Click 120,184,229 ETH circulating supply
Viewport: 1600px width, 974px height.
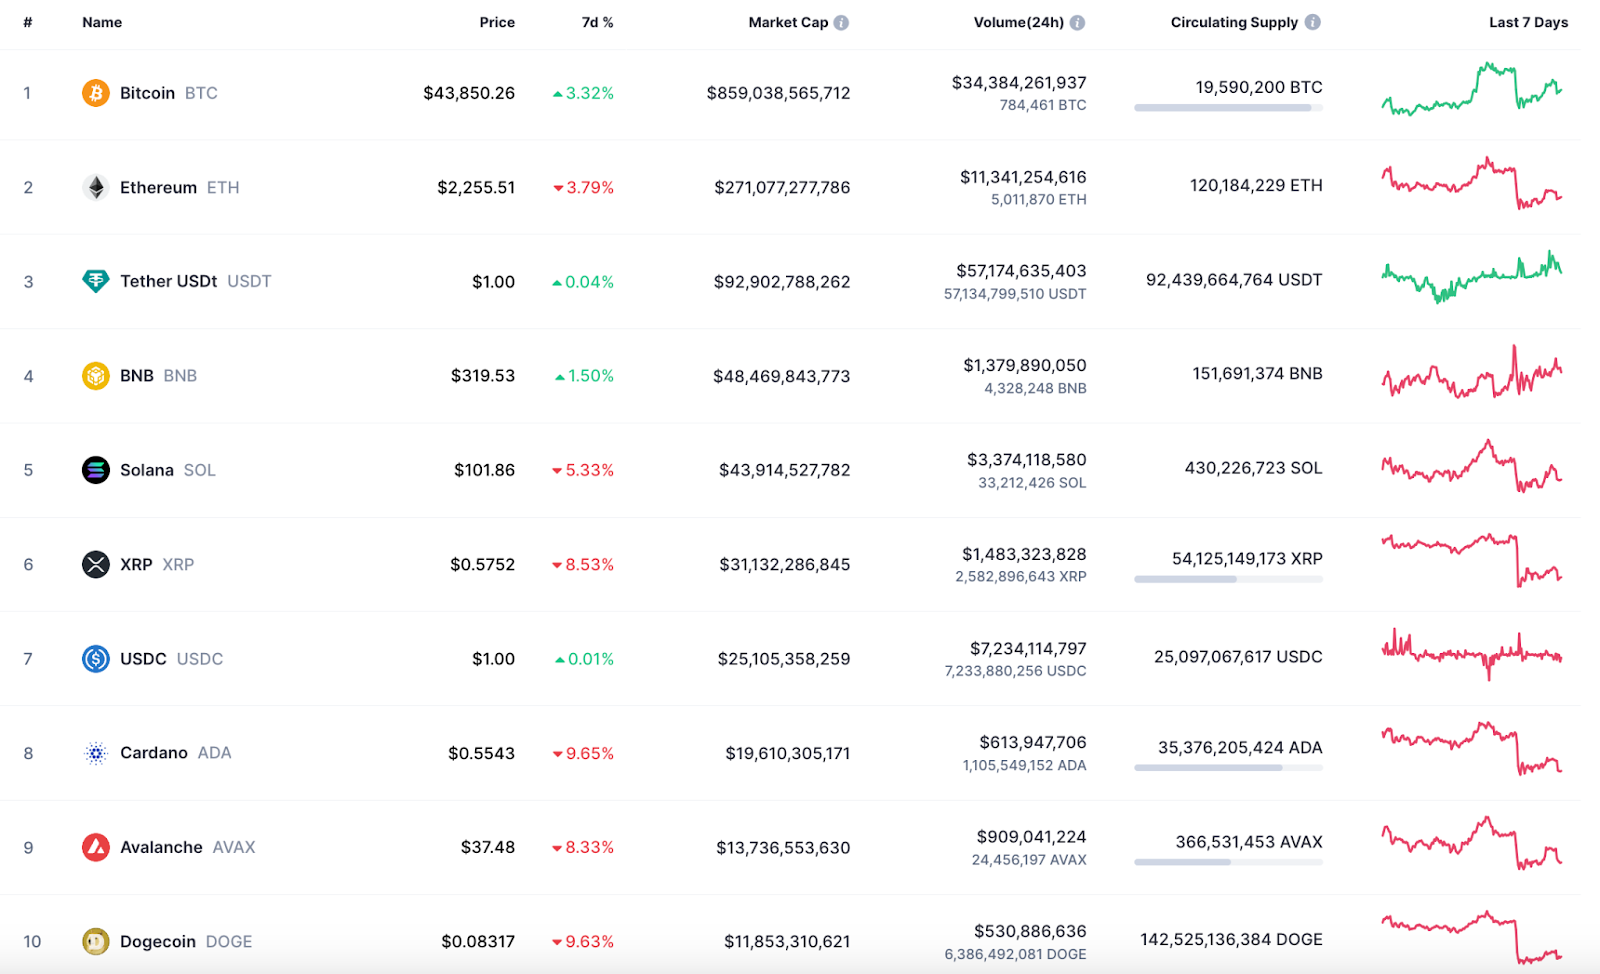[x=1256, y=185]
